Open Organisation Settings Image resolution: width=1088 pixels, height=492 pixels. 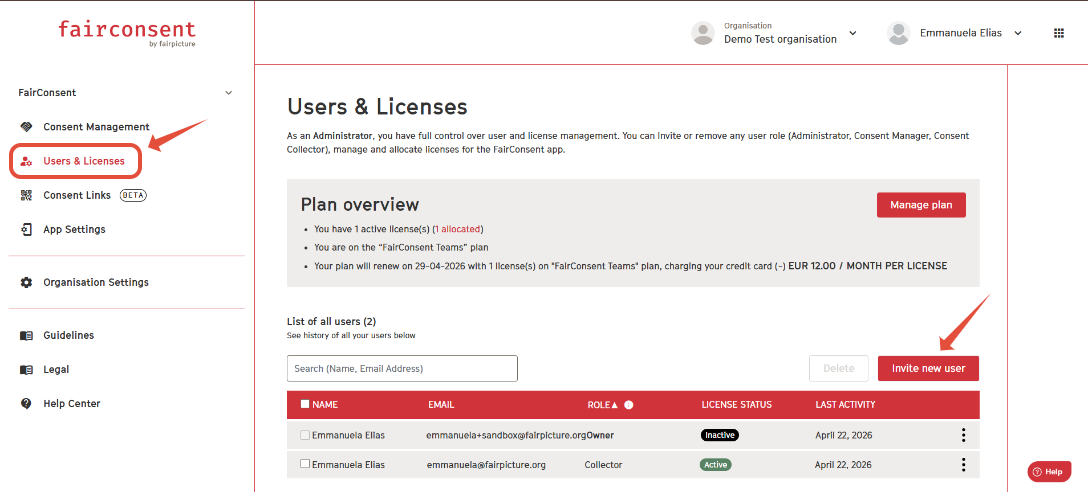96,283
